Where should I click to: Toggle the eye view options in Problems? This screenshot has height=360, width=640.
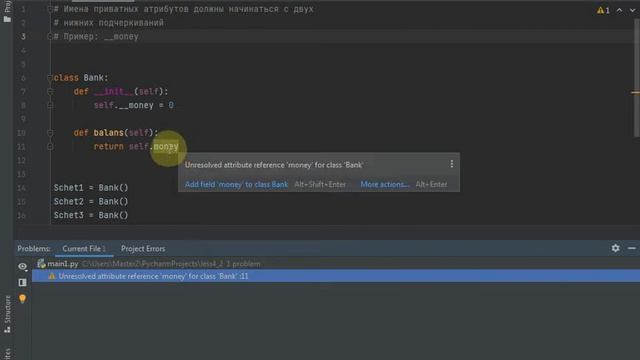click(22, 266)
